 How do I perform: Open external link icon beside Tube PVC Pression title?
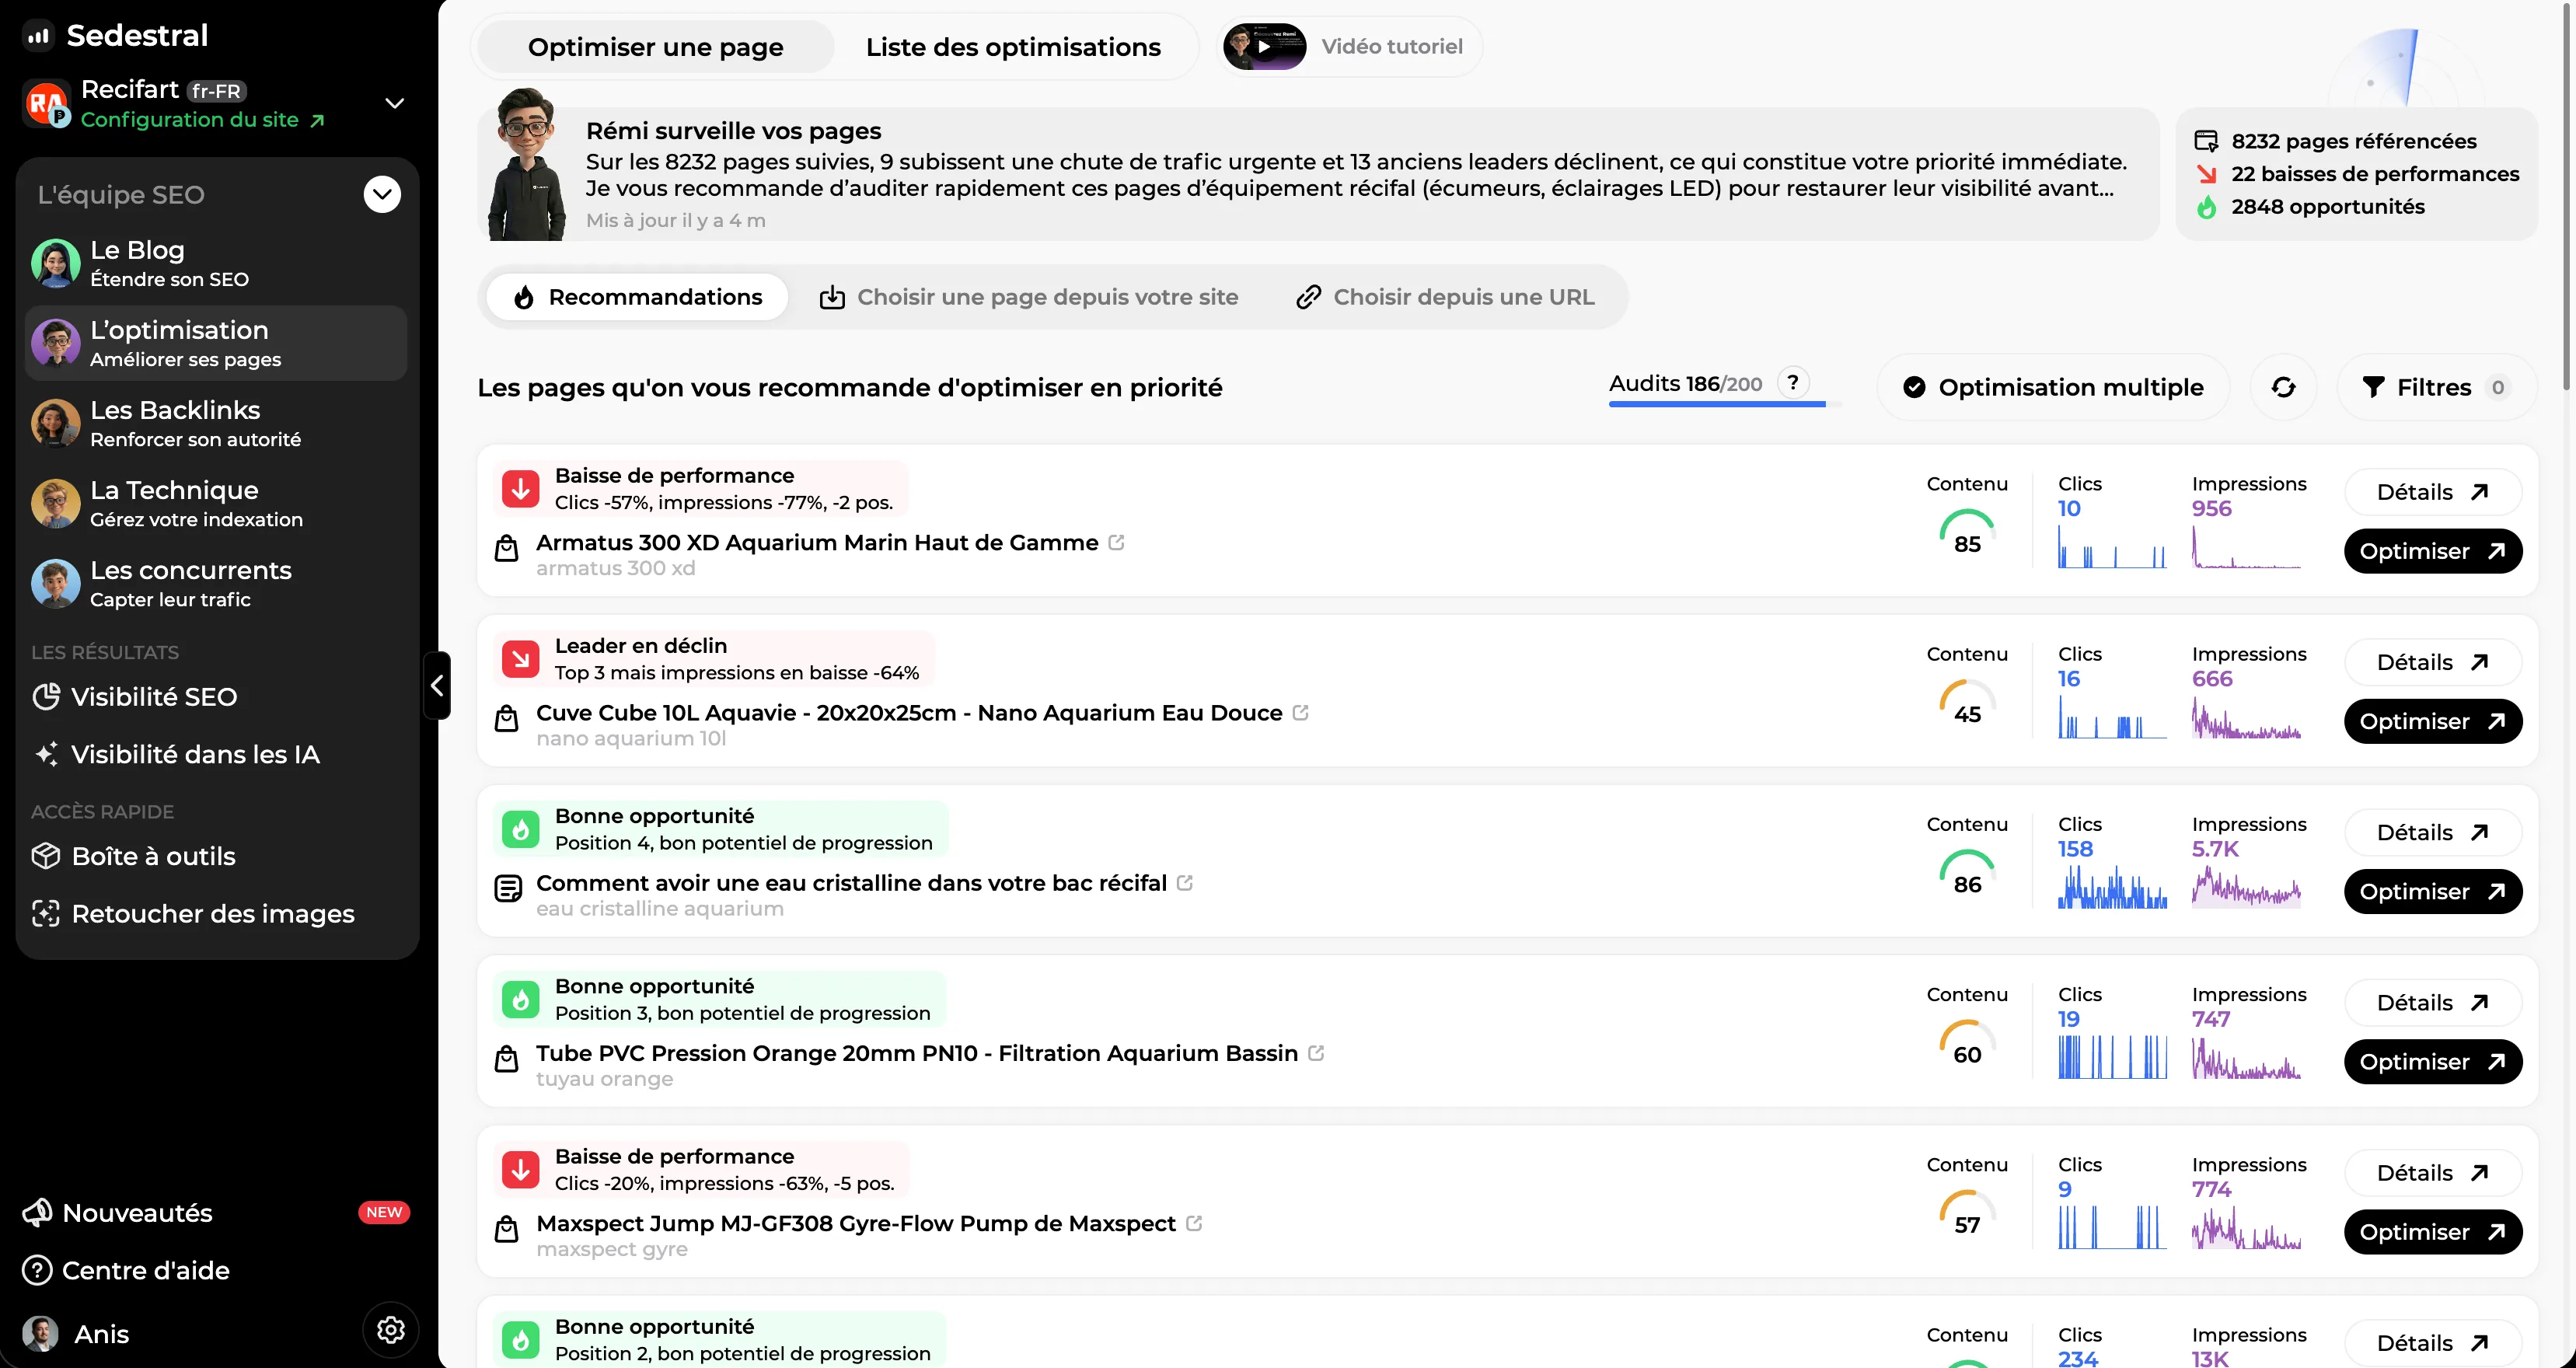pos(1316,1053)
